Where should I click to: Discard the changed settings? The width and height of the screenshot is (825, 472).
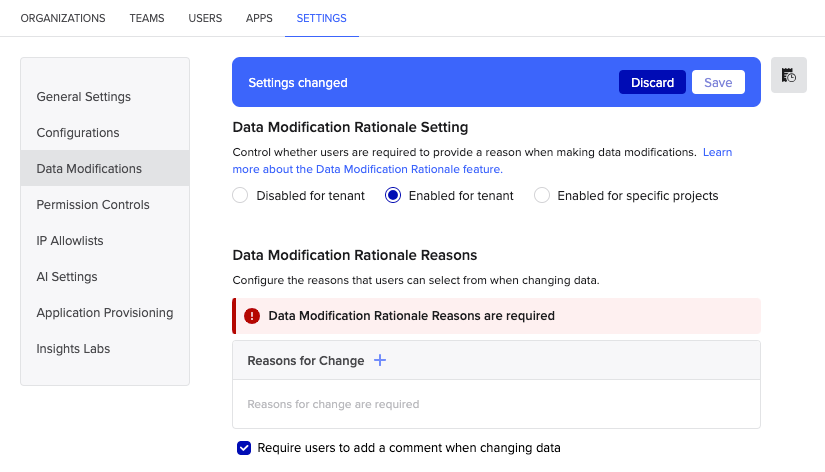pos(652,83)
